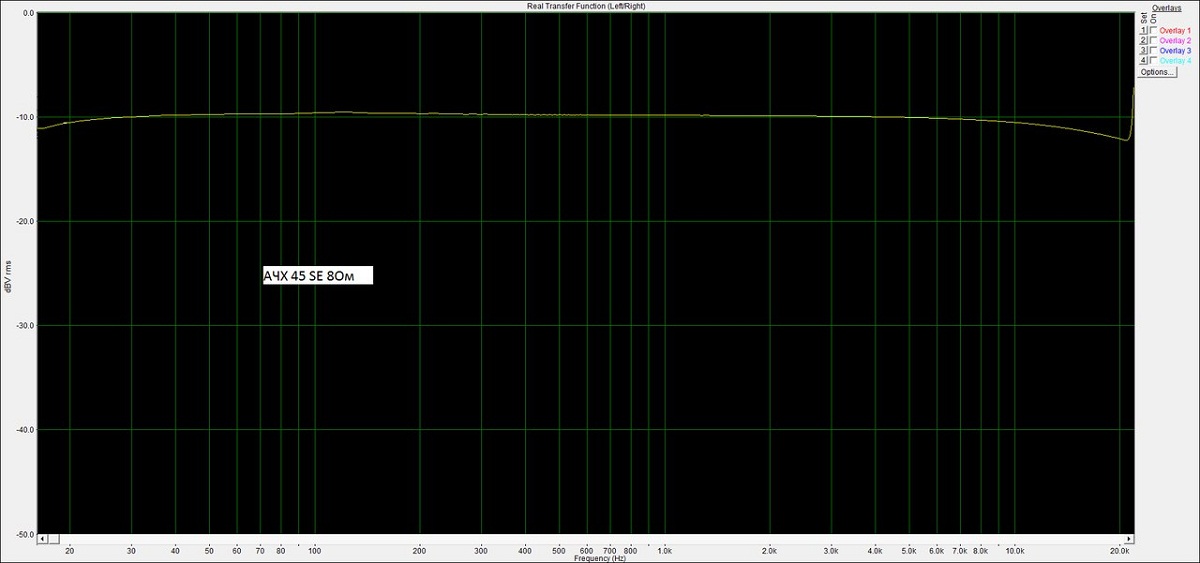The image size is (1200, 563).
Task: Click the frequency scrollbar right arrow
Action: (1130, 538)
